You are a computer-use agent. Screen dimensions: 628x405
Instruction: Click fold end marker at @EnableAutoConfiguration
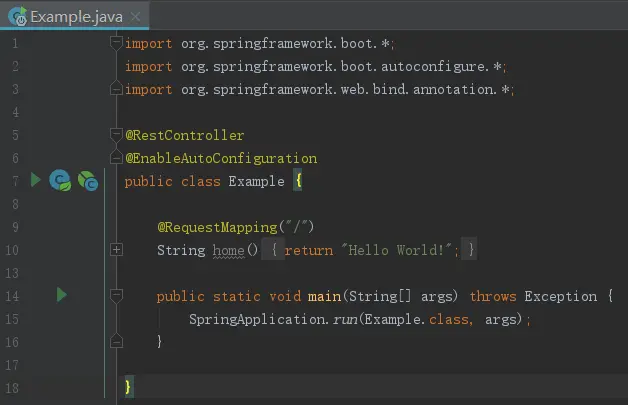(116, 157)
